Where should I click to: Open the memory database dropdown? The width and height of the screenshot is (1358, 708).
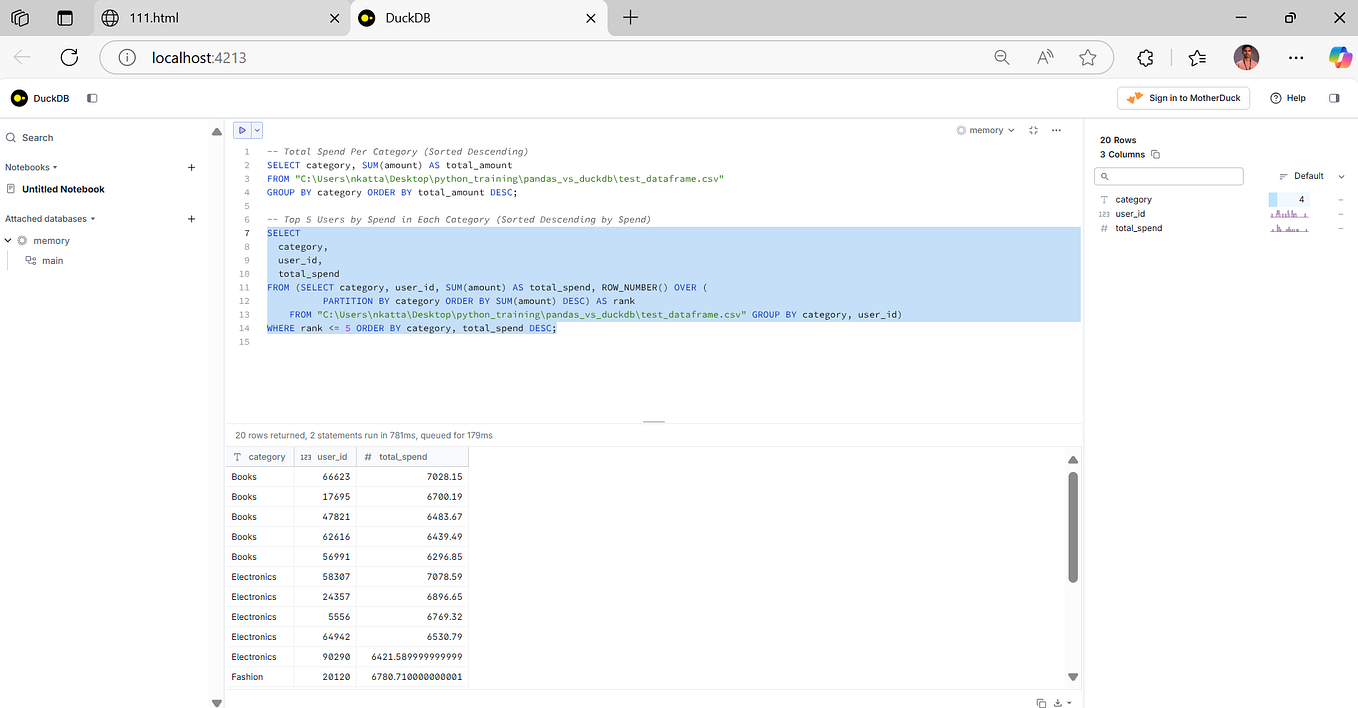(x=985, y=129)
